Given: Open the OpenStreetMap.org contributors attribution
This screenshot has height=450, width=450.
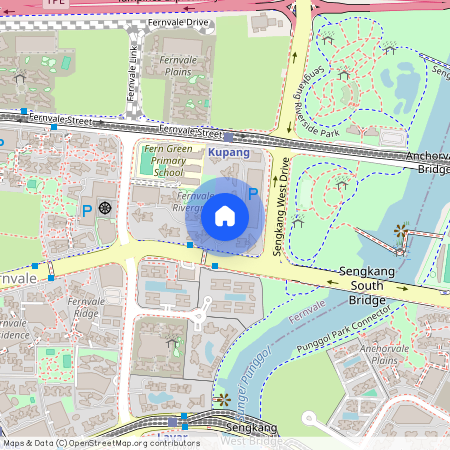Looking at the screenshot, I should 134,443.
